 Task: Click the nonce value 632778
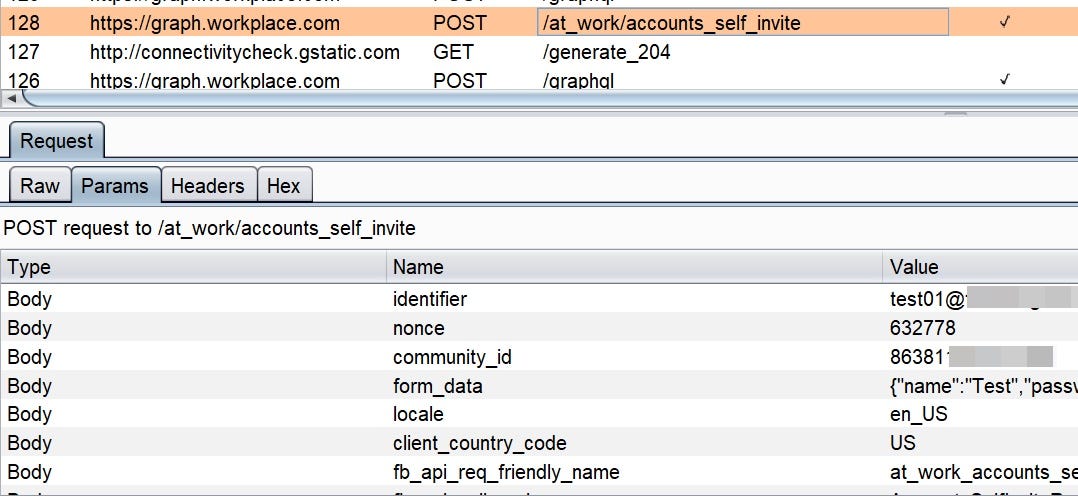click(x=923, y=328)
